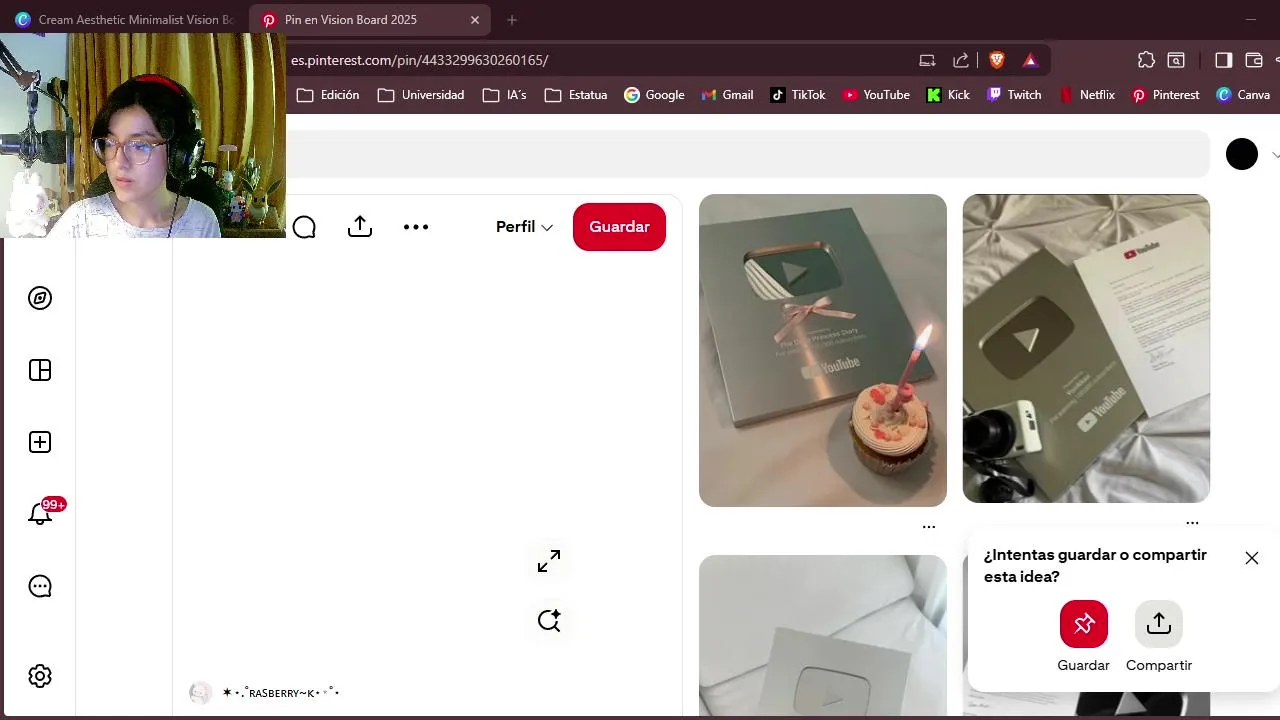
Task: Click the share page icon in address bar
Action: coord(961,60)
